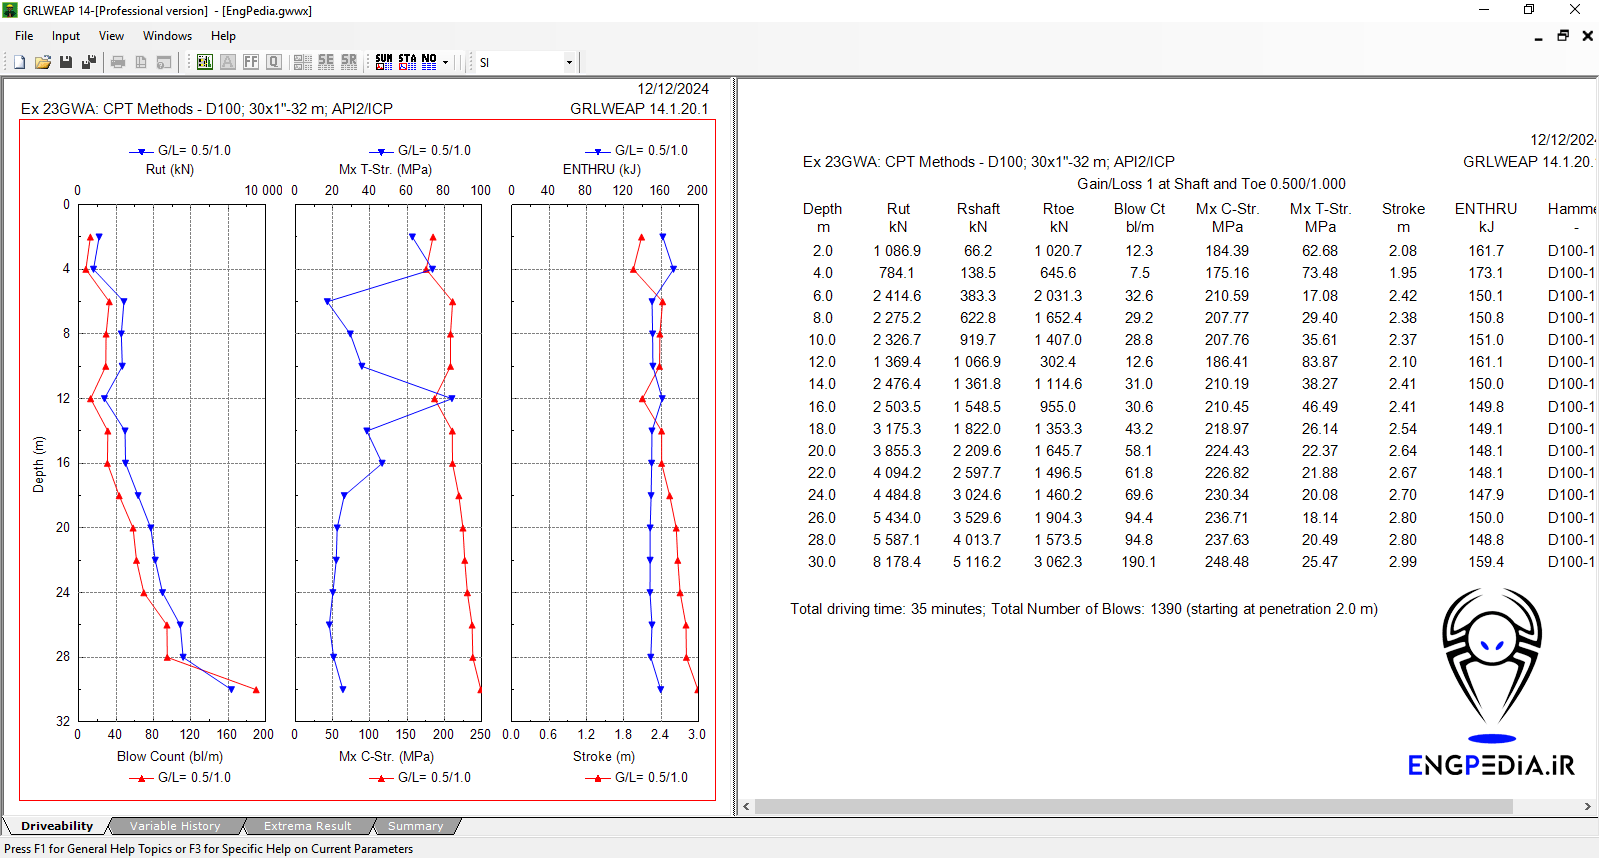Click the horizontal scrollbar thumb under the table
The image size is (1599, 858).
click(x=1133, y=806)
